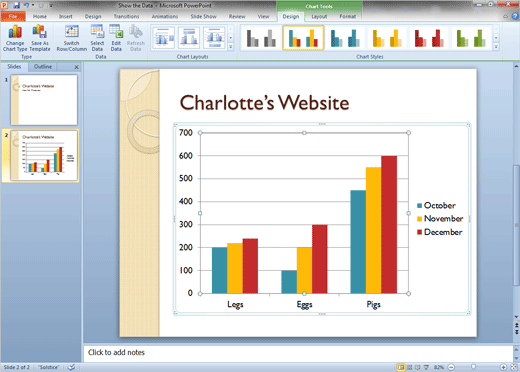Apply the red chart style
Viewport: 520px width, 372px height.
coord(429,38)
